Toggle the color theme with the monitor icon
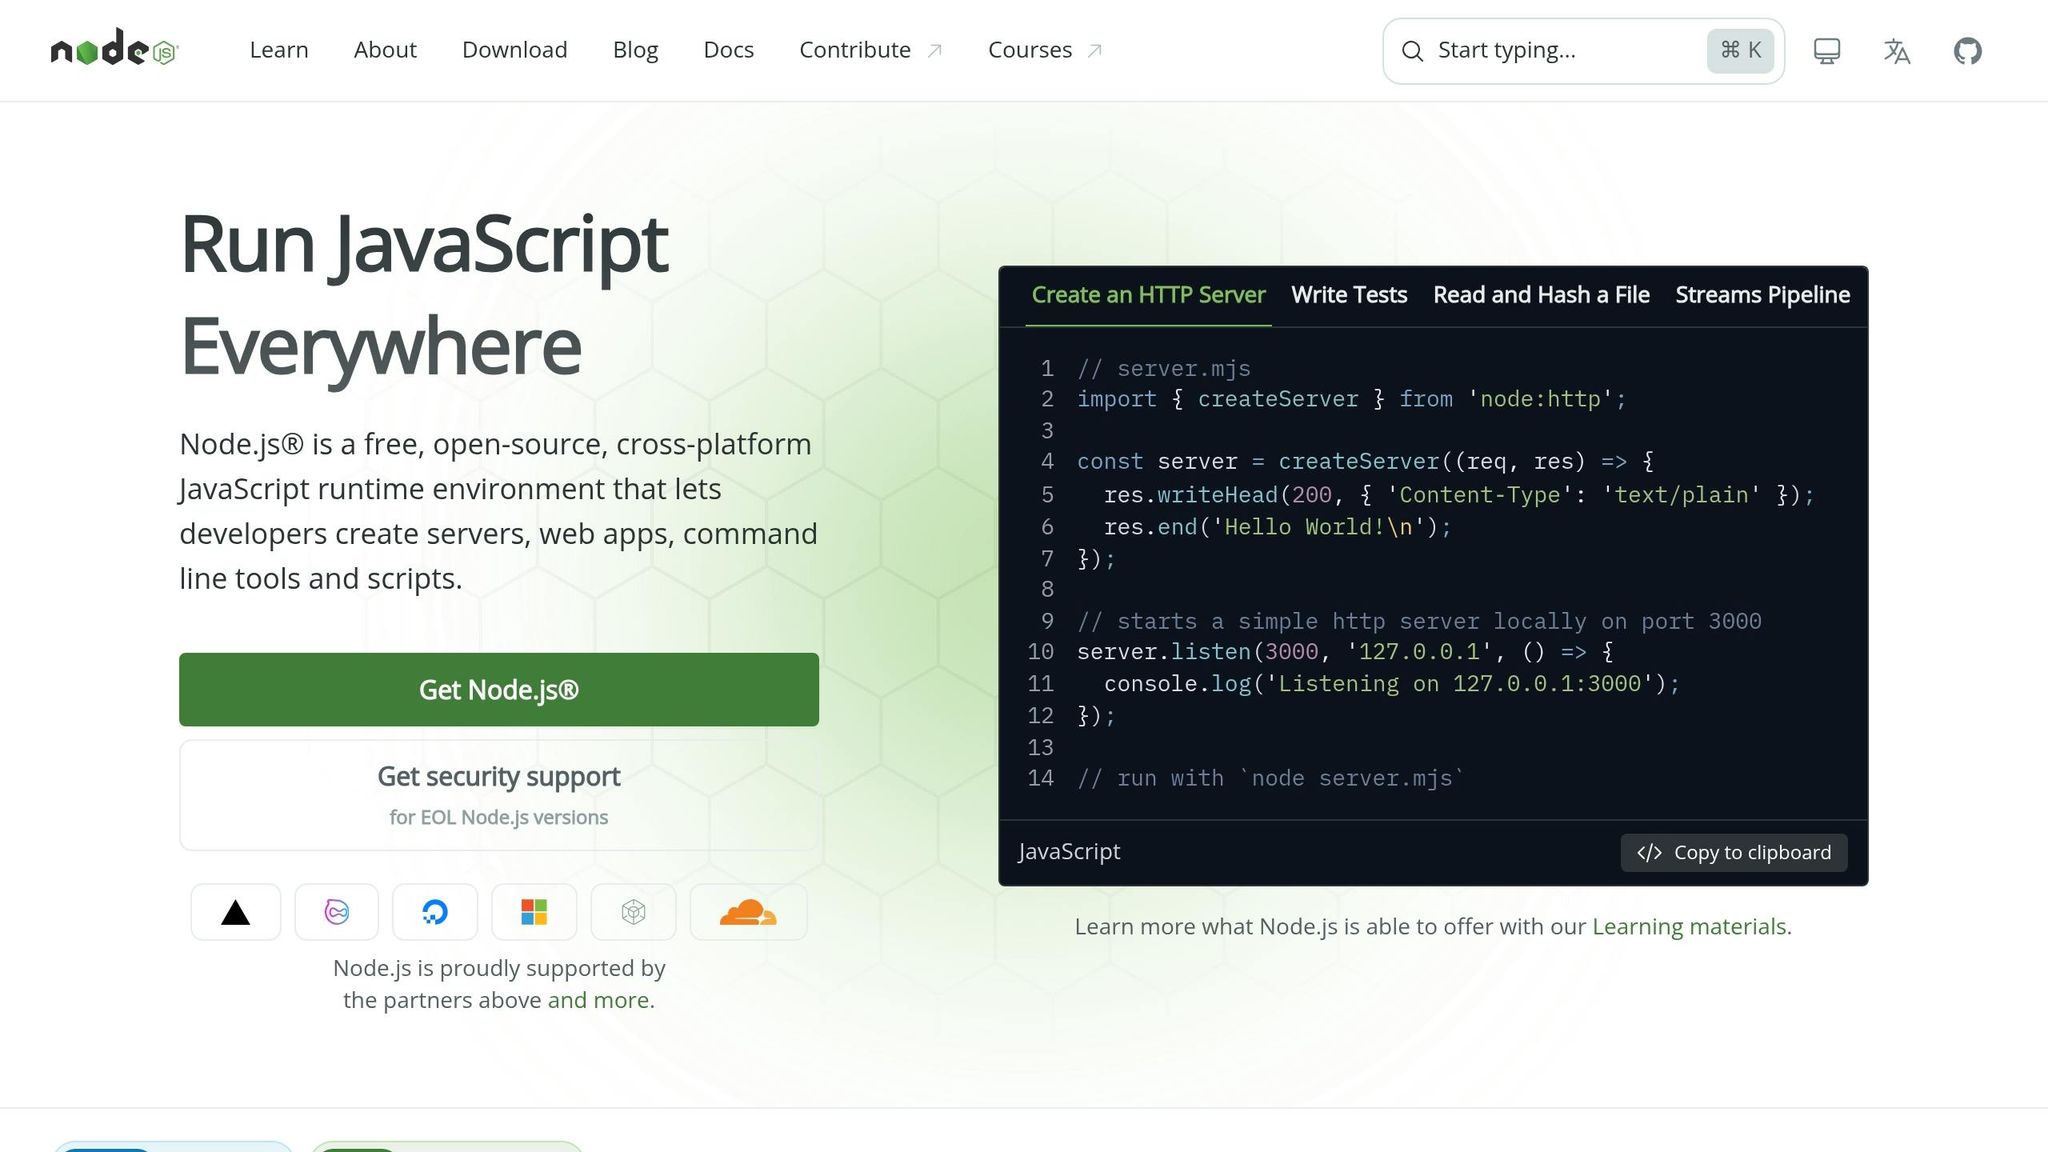Screen dimensions: 2048x1152 click(1827, 50)
